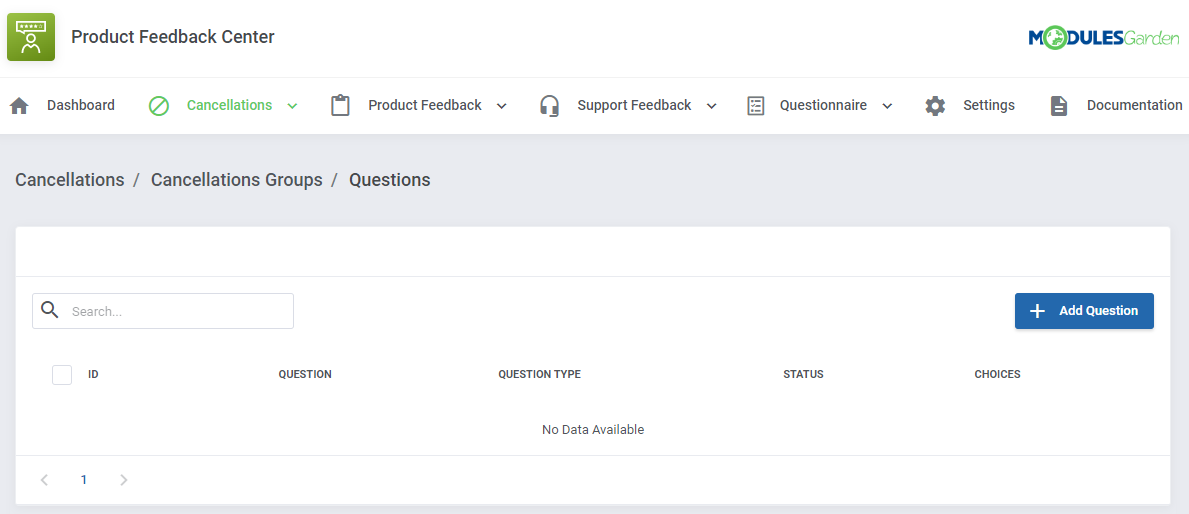This screenshot has width=1189, height=514.
Task: Click the Questions breadcrumb
Action: [390, 180]
